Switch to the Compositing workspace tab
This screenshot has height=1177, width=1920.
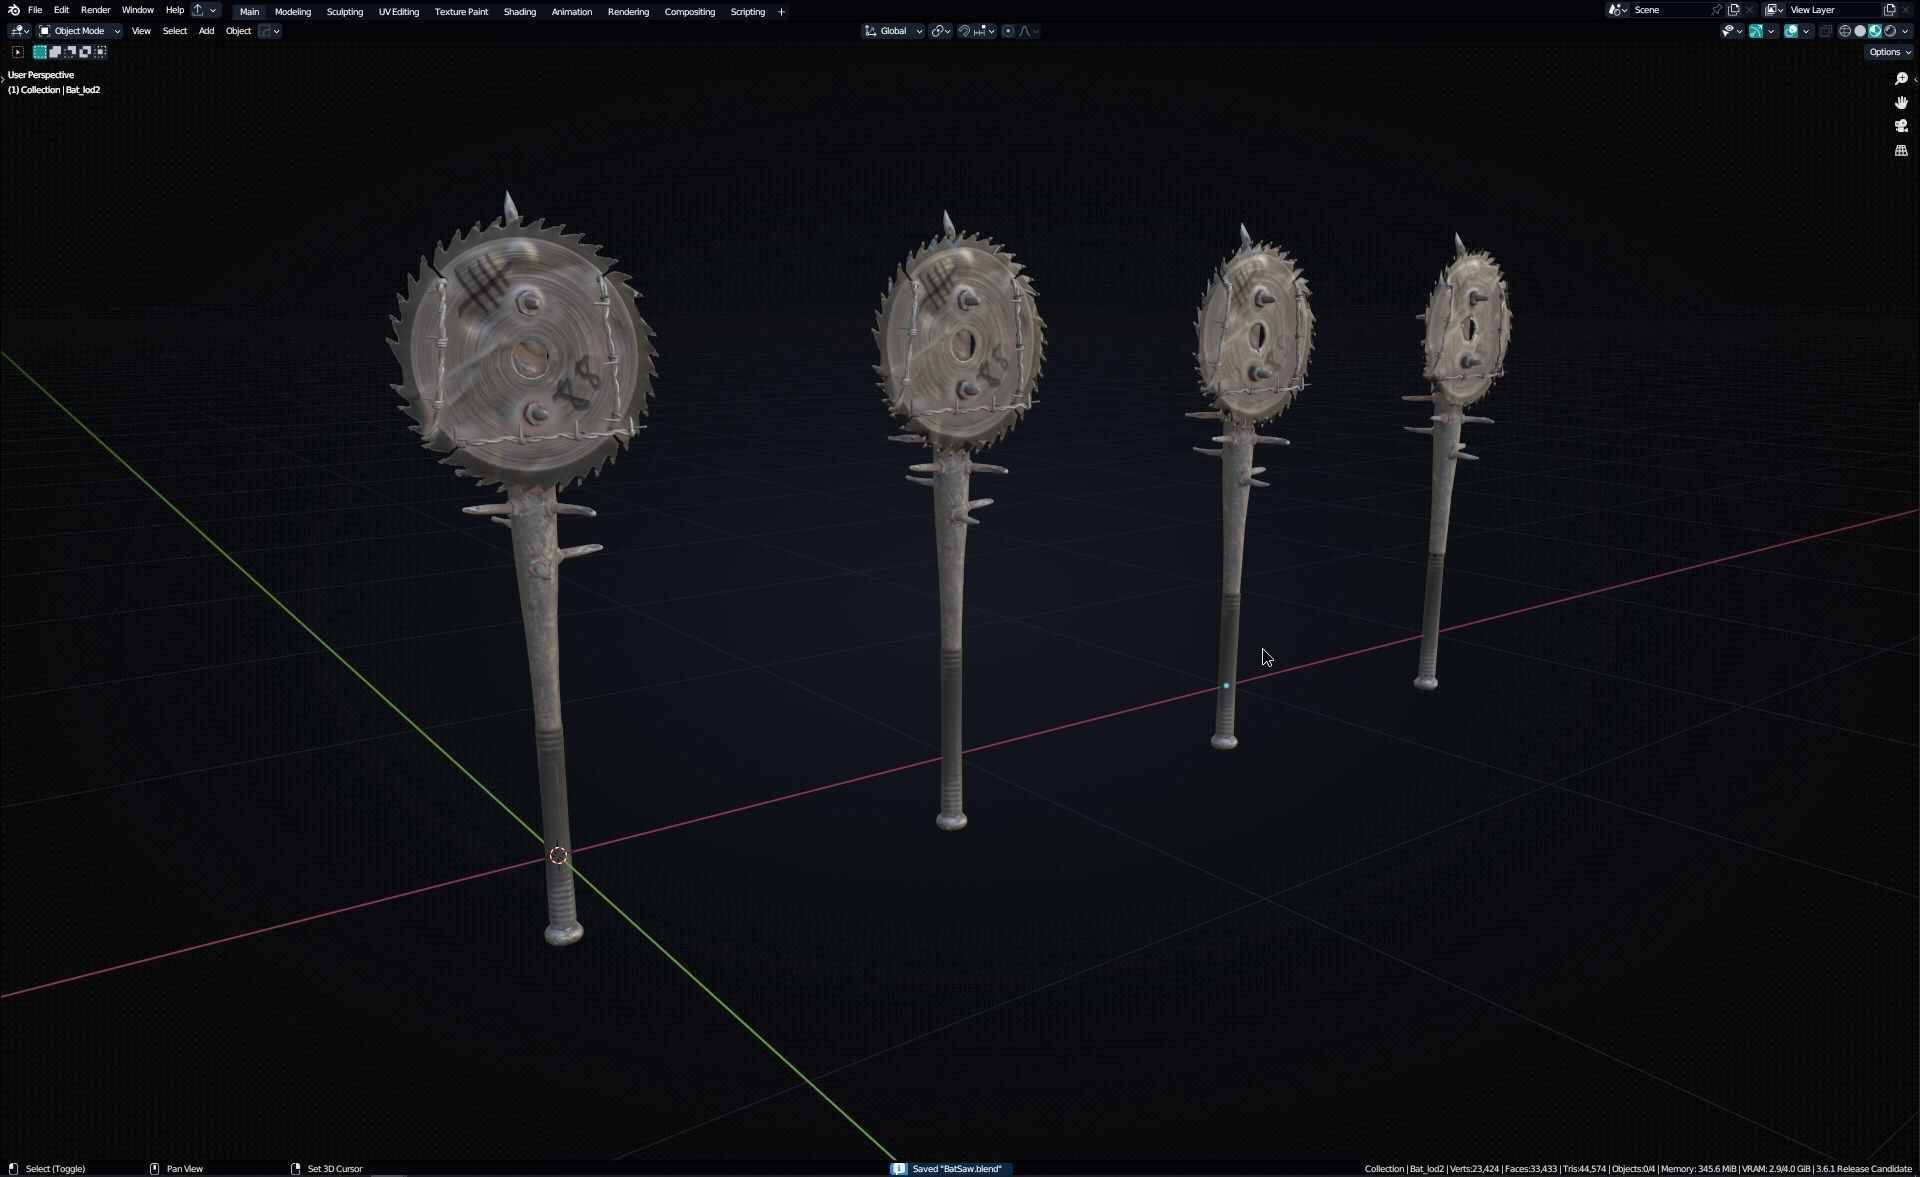click(690, 12)
